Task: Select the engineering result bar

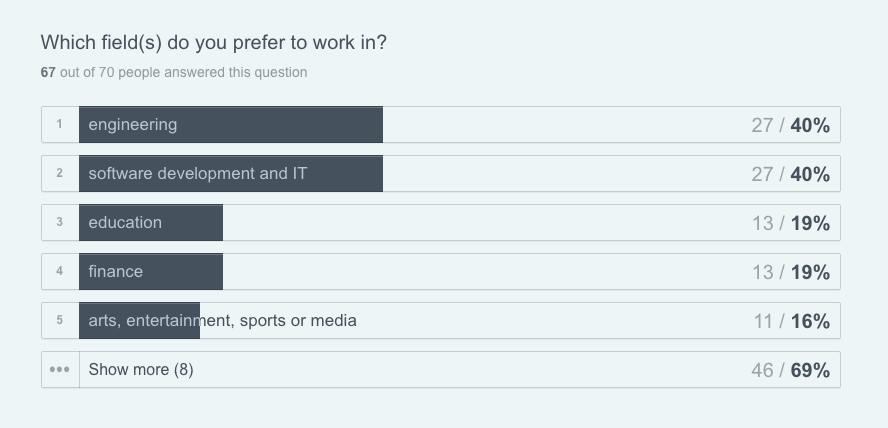Action: (441, 125)
